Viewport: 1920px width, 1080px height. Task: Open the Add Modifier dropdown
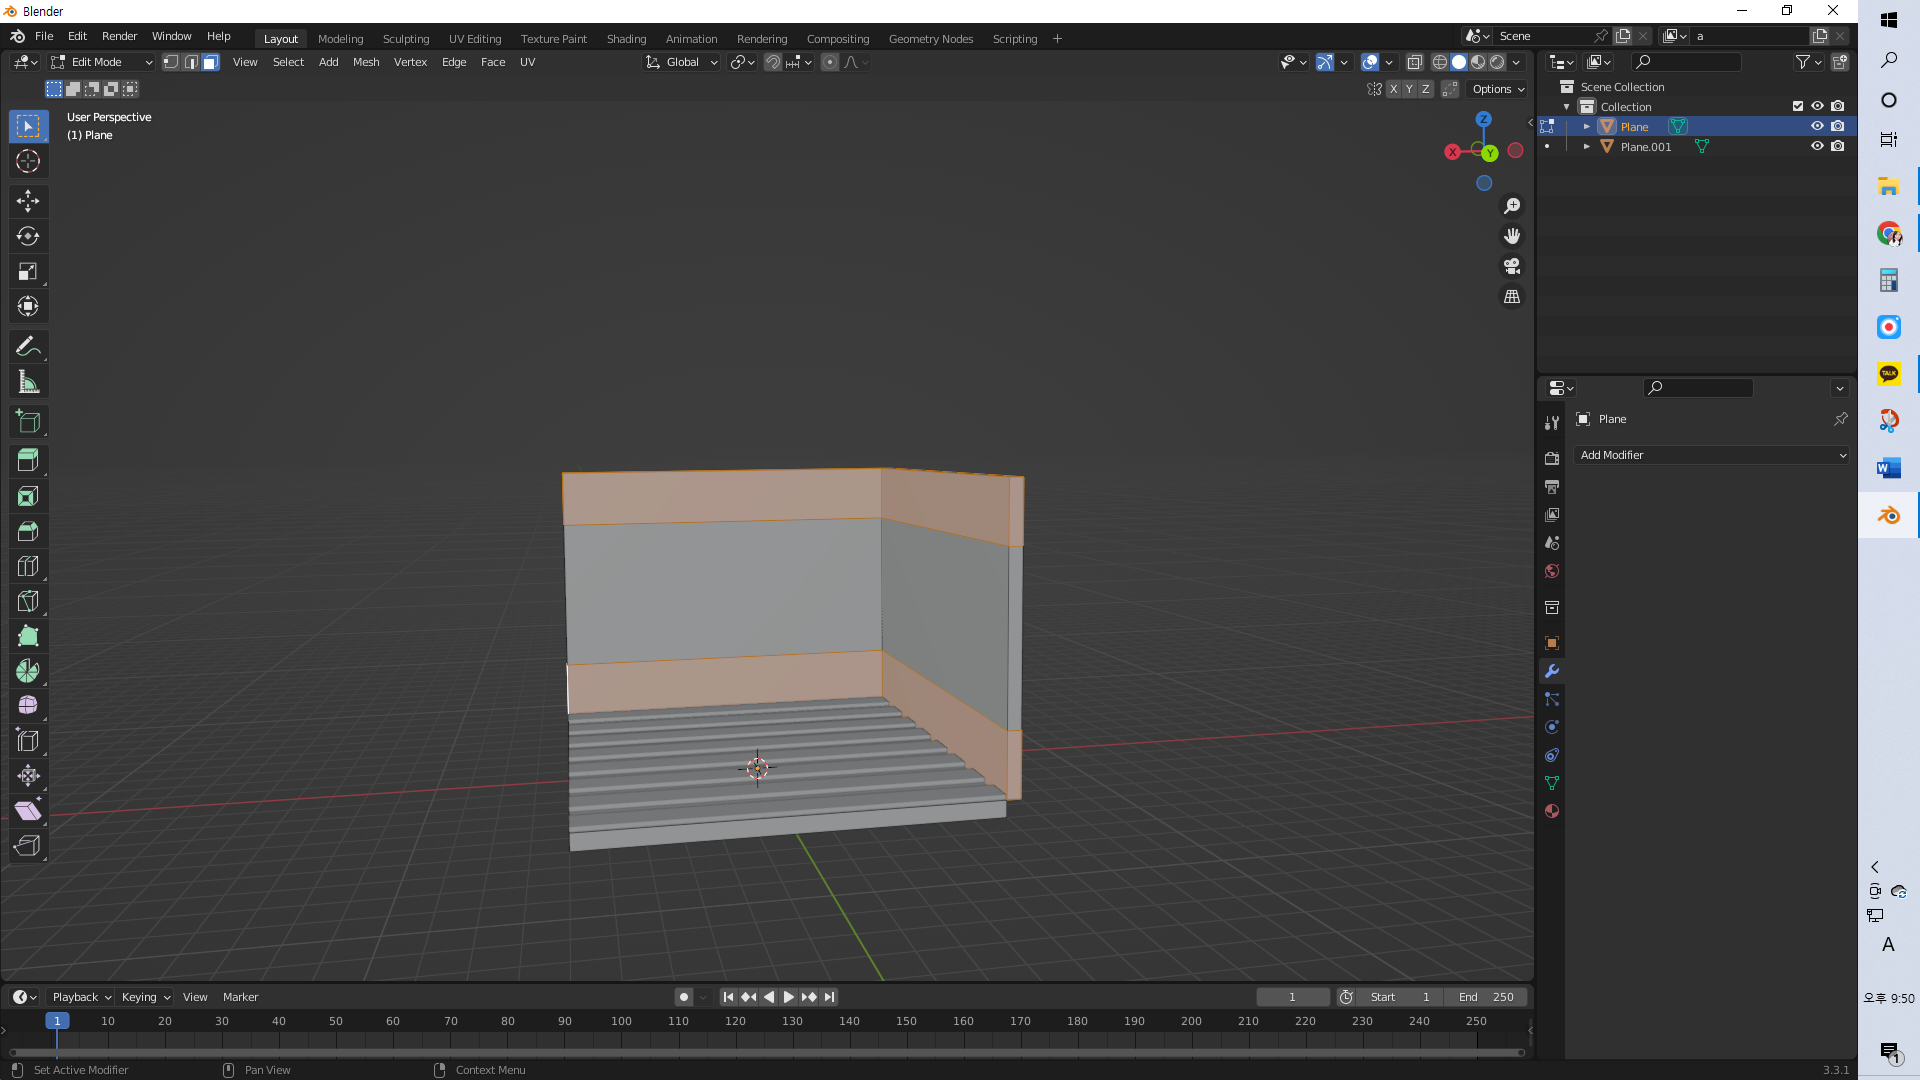[x=1711, y=455]
